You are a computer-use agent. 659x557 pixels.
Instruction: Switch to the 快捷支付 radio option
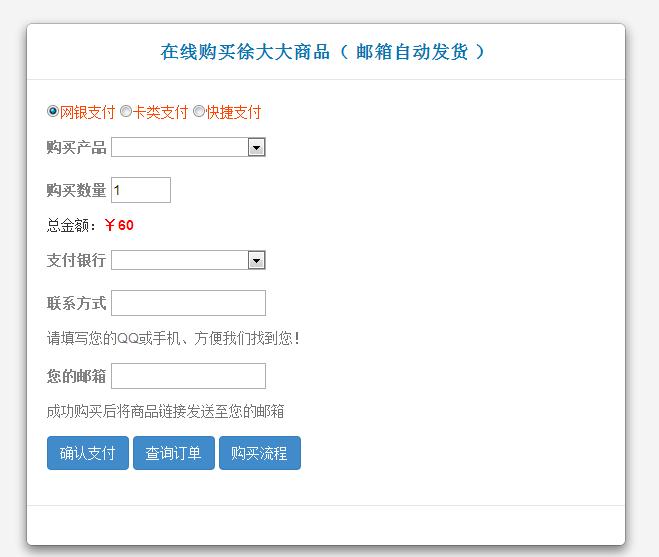(x=199, y=112)
